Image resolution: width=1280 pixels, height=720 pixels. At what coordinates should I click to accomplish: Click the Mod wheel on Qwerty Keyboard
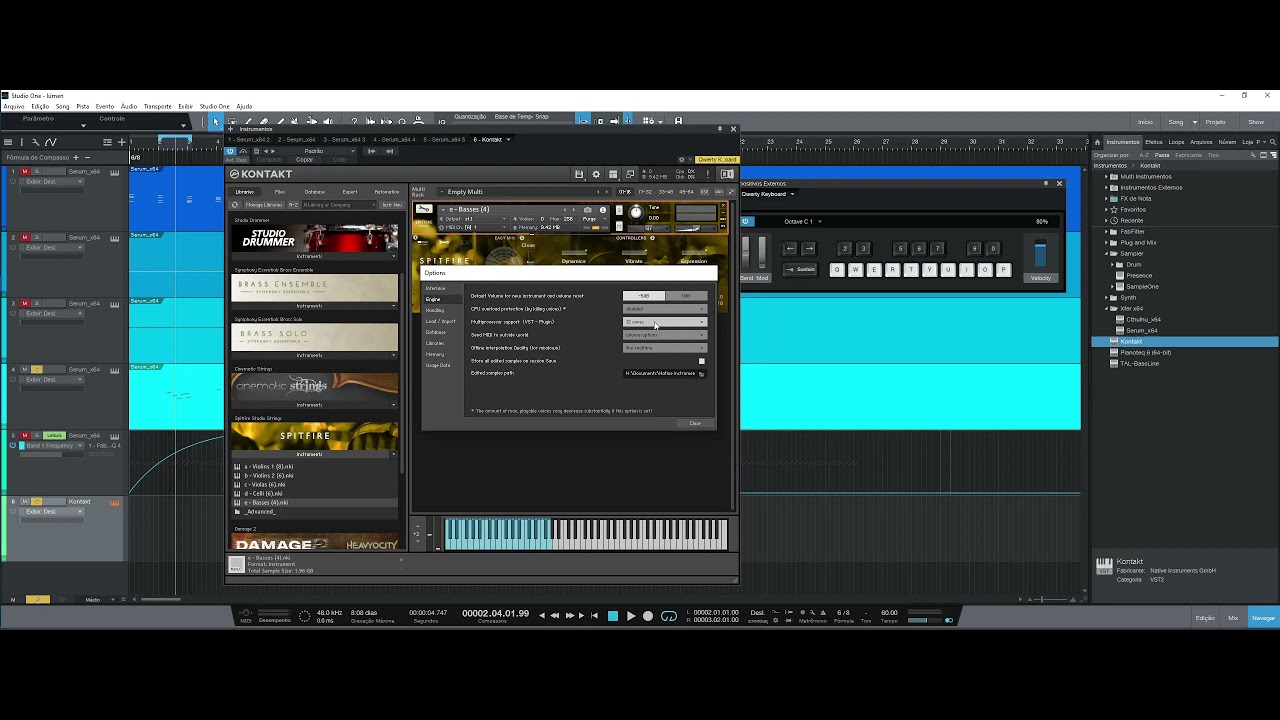[762, 252]
